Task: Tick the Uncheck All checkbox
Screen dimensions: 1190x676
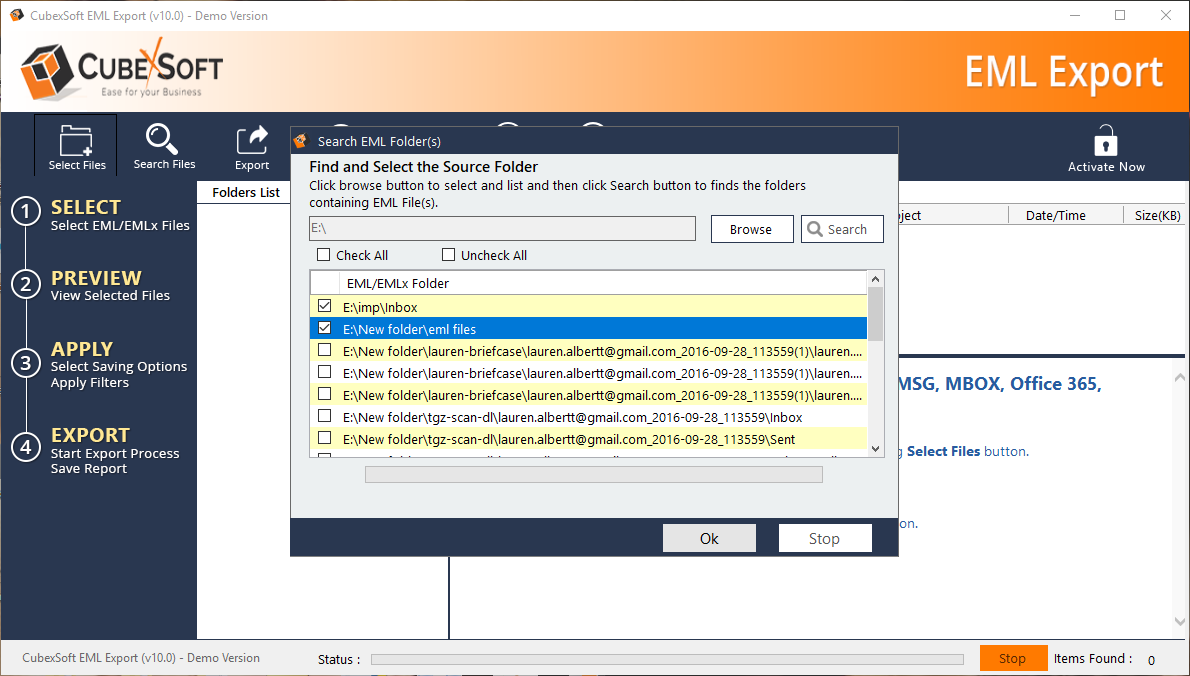Action: coord(448,255)
